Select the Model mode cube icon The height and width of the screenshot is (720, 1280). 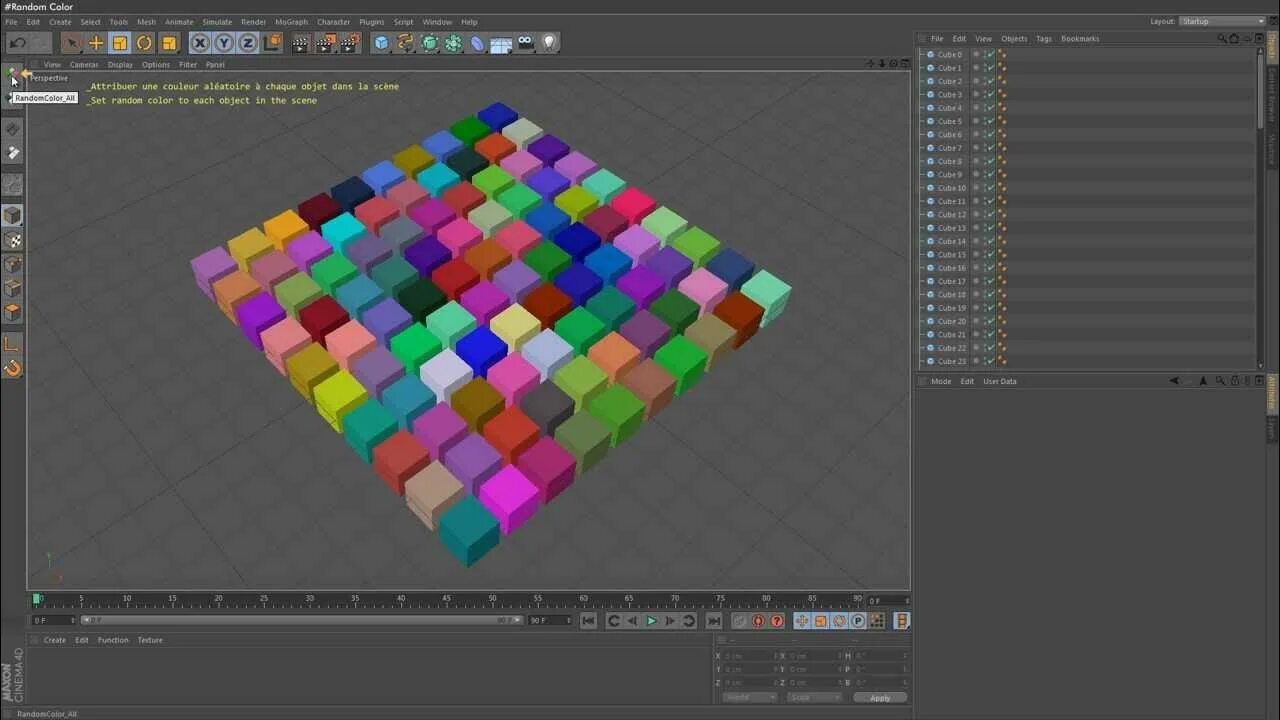[12, 216]
